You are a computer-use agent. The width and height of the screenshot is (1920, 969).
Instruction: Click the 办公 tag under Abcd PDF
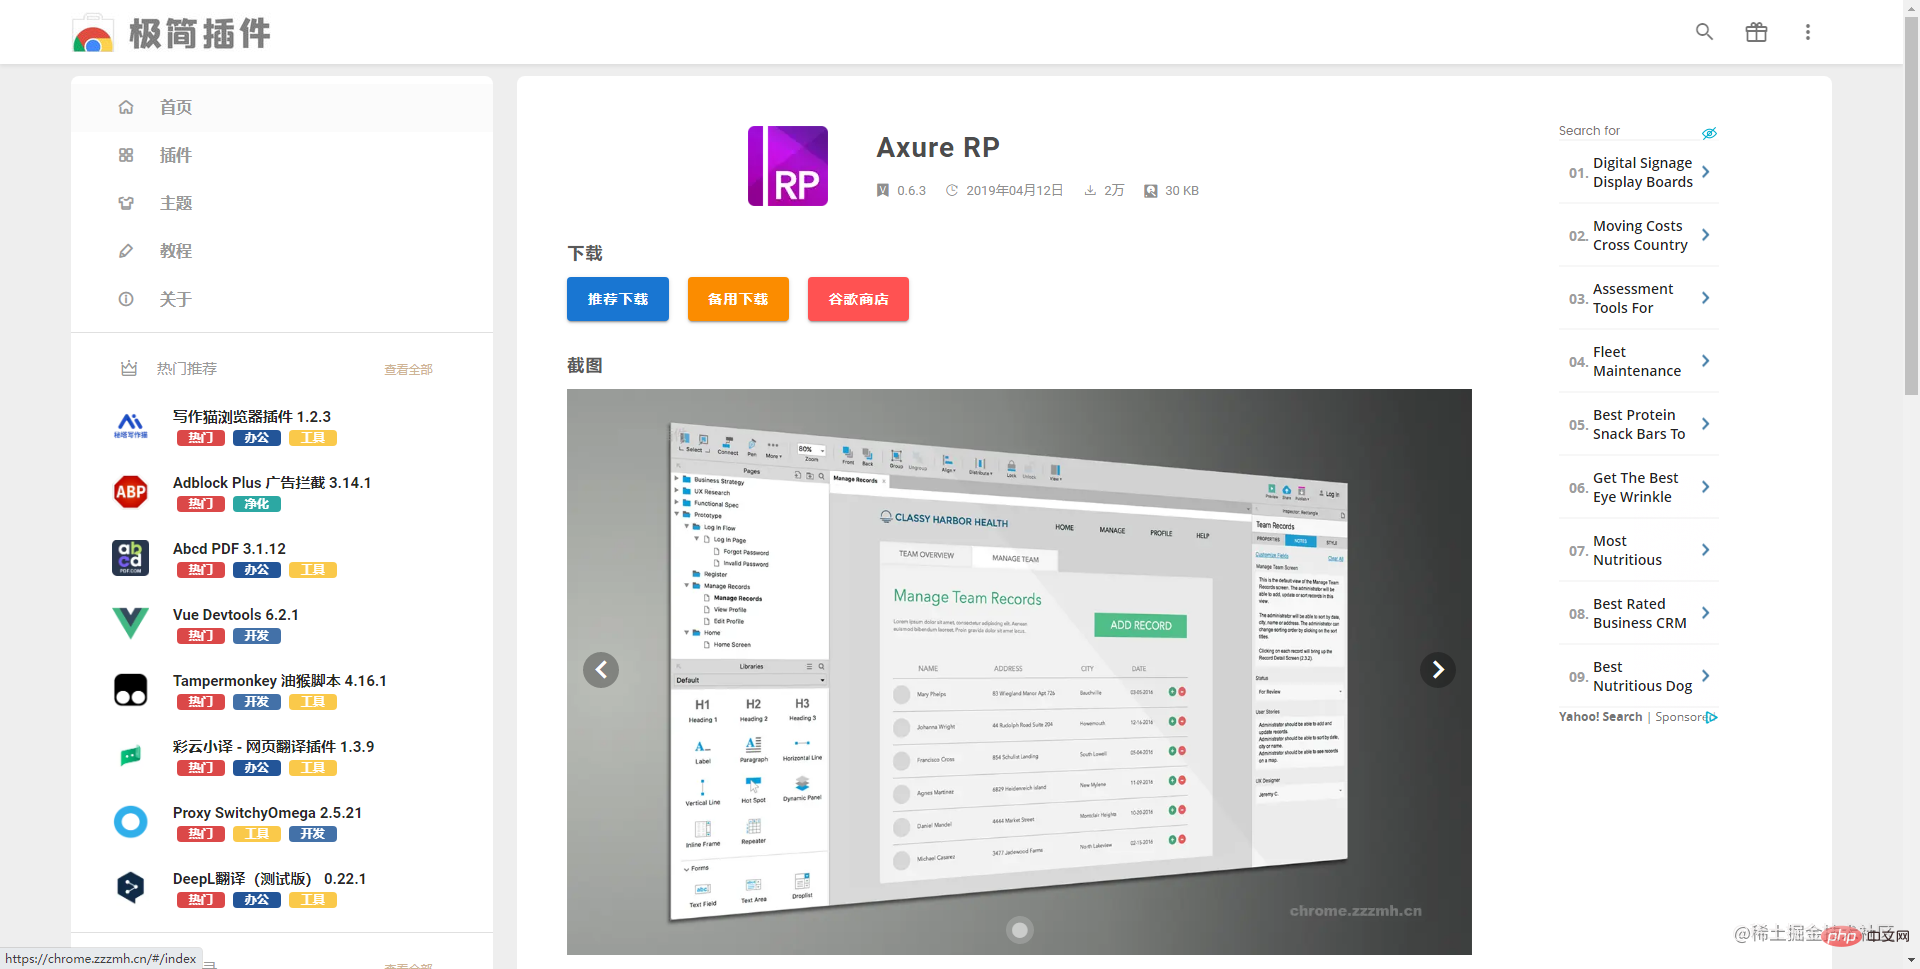(x=257, y=570)
